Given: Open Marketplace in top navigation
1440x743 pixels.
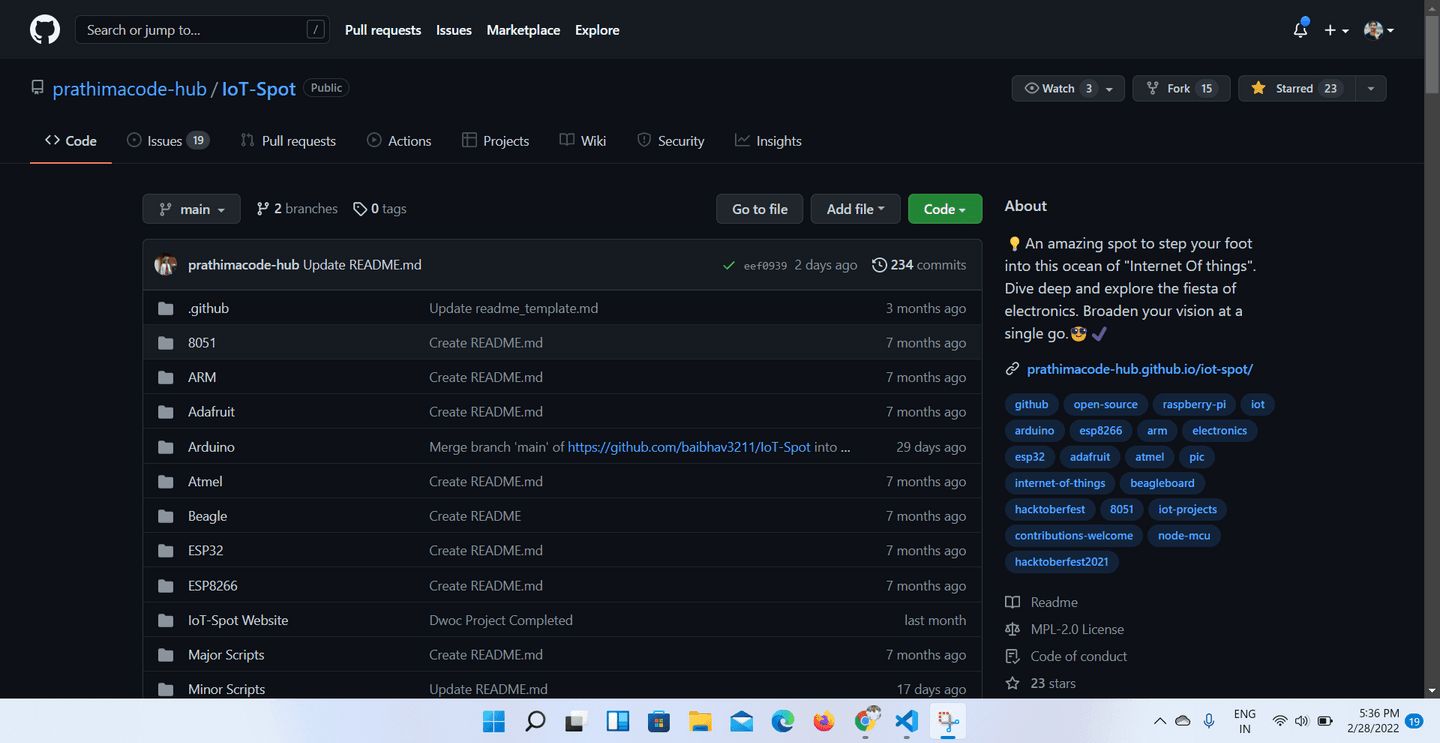Looking at the screenshot, I should [x=523, y=30].
